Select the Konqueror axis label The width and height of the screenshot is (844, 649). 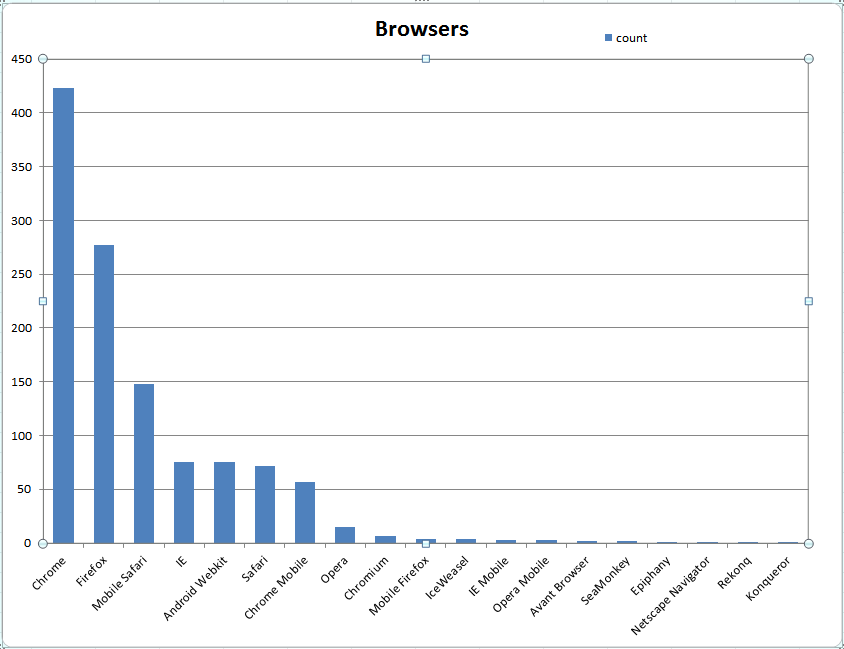(769, 579)
